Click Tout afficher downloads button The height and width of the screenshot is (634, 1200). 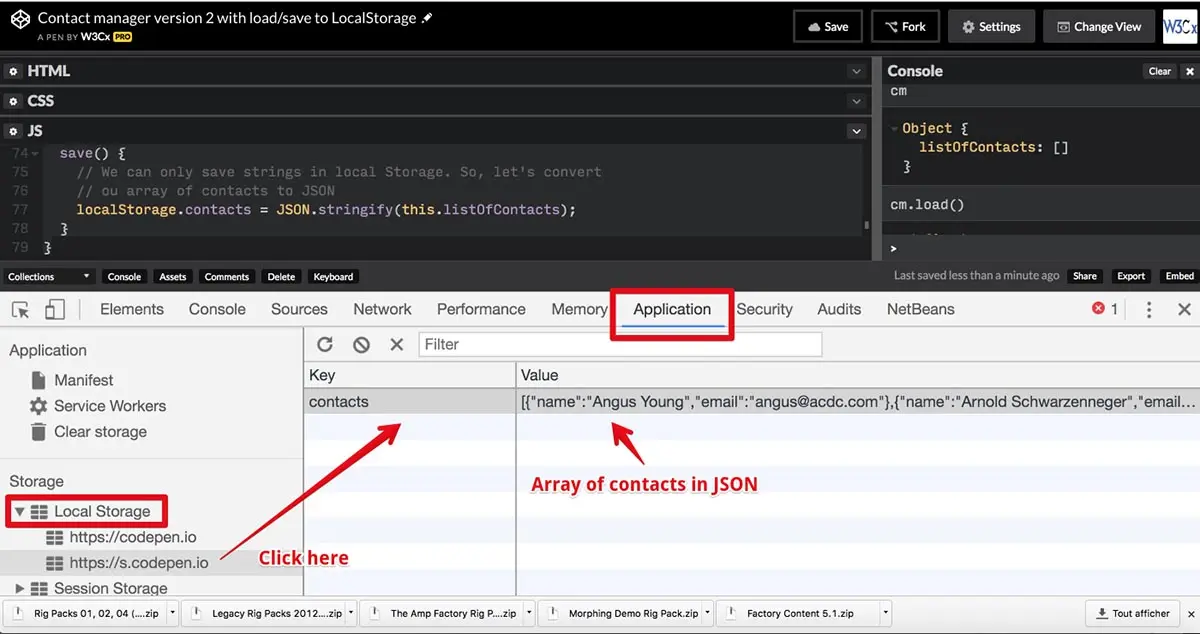(x=1134, y=613)
